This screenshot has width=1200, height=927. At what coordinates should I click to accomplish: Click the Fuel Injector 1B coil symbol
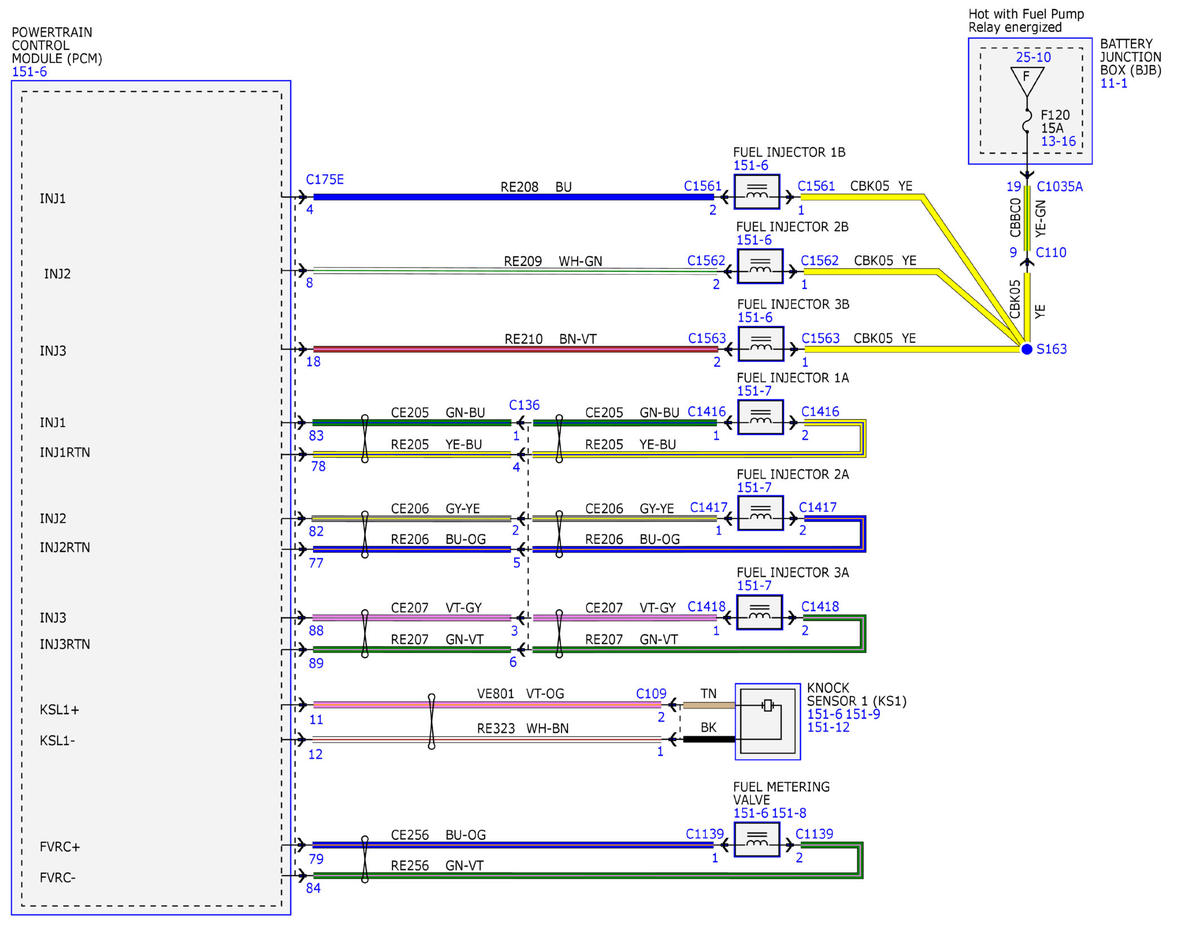pyautogui.click(x=758, y=192)
